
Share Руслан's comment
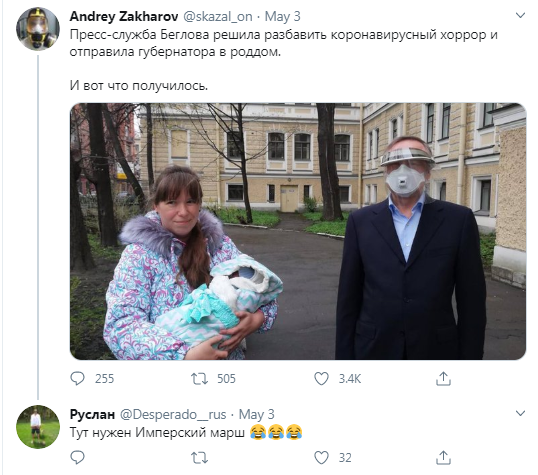tap(443, 457)
